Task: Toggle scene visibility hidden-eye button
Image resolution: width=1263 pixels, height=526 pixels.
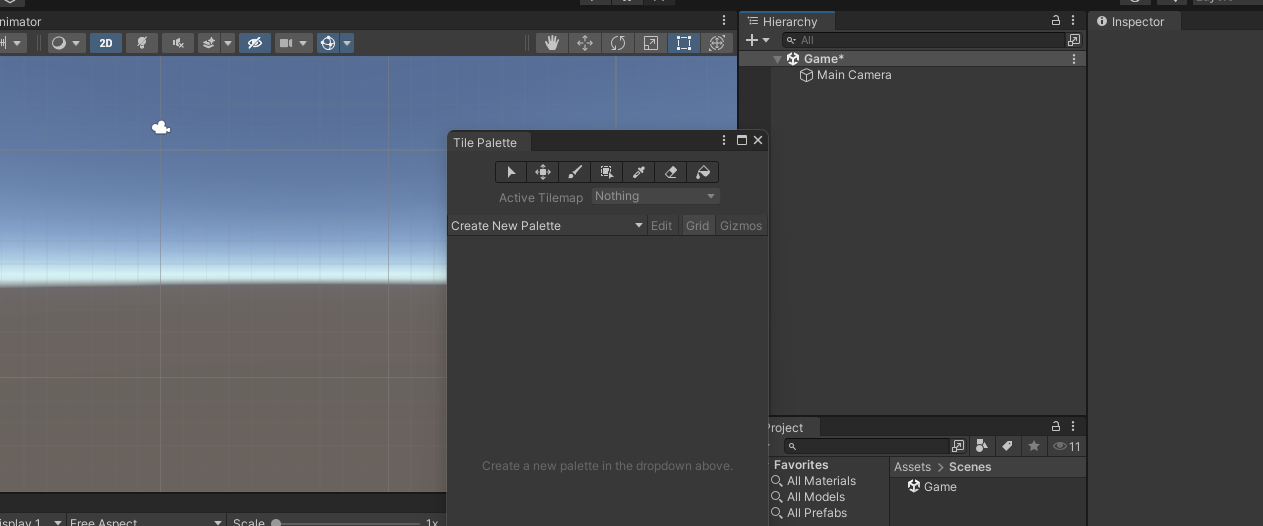Action: point(255,43)
